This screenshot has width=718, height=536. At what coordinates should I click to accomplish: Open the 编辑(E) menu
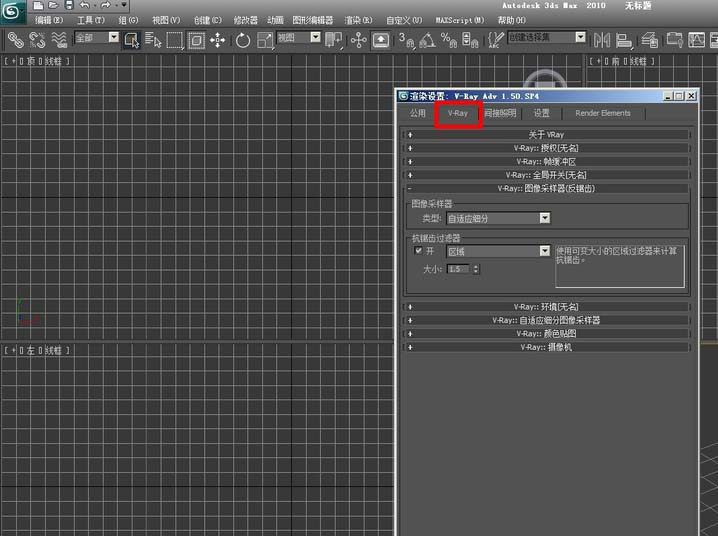(x=49, y=20)
